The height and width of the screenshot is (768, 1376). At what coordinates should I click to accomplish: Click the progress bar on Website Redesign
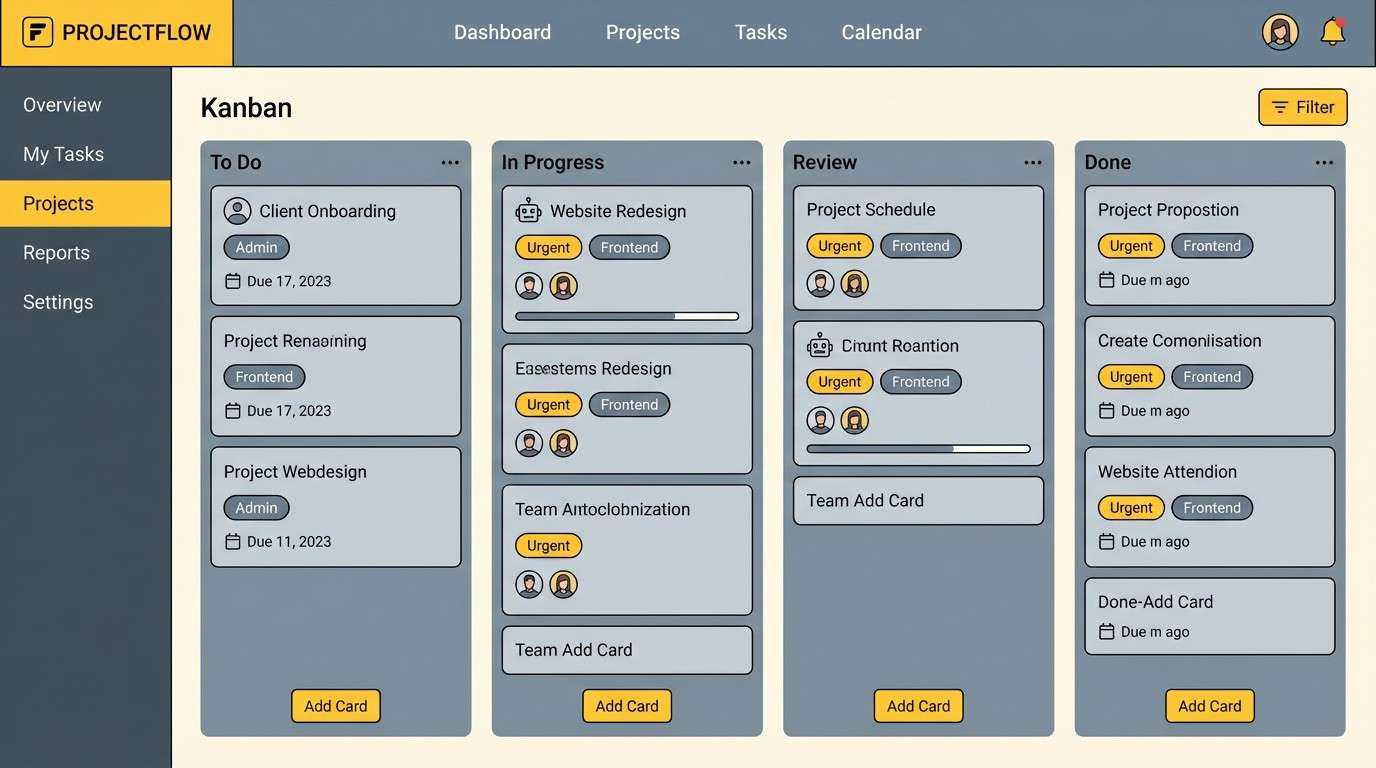point(627,317)
